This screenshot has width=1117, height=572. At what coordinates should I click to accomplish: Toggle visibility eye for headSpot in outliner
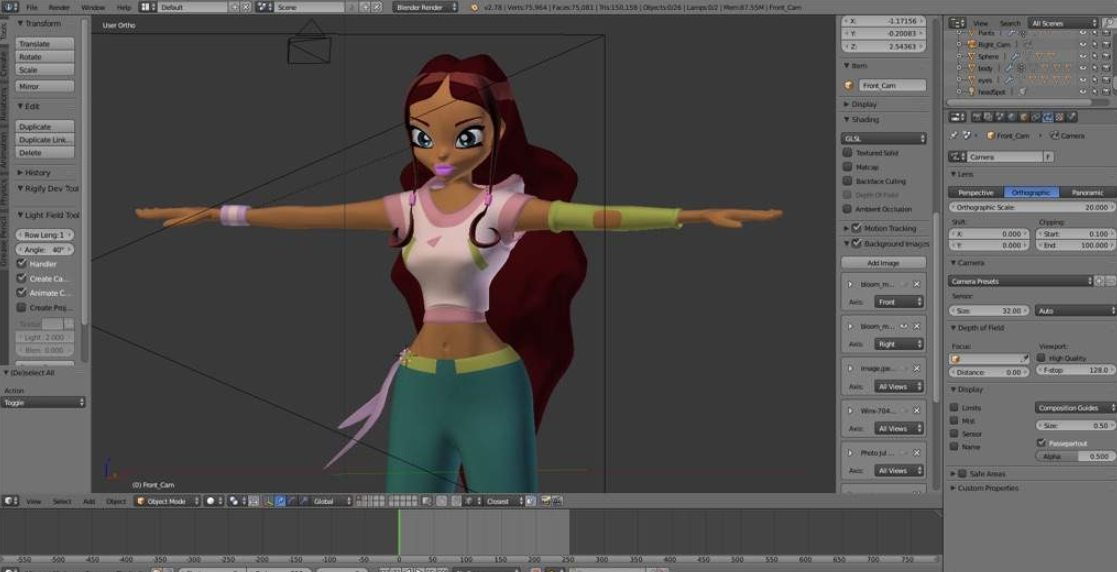point(1084,92)
